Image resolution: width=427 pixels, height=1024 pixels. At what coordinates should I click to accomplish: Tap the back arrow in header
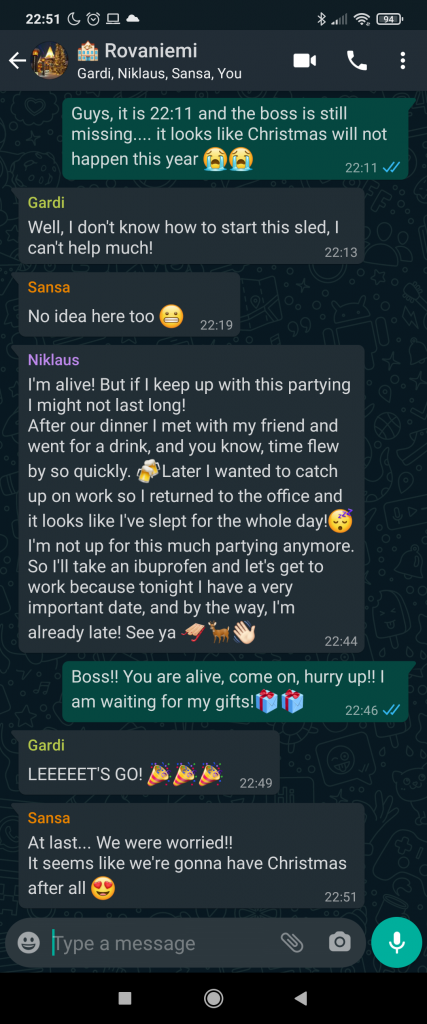[x=17, y=61]
